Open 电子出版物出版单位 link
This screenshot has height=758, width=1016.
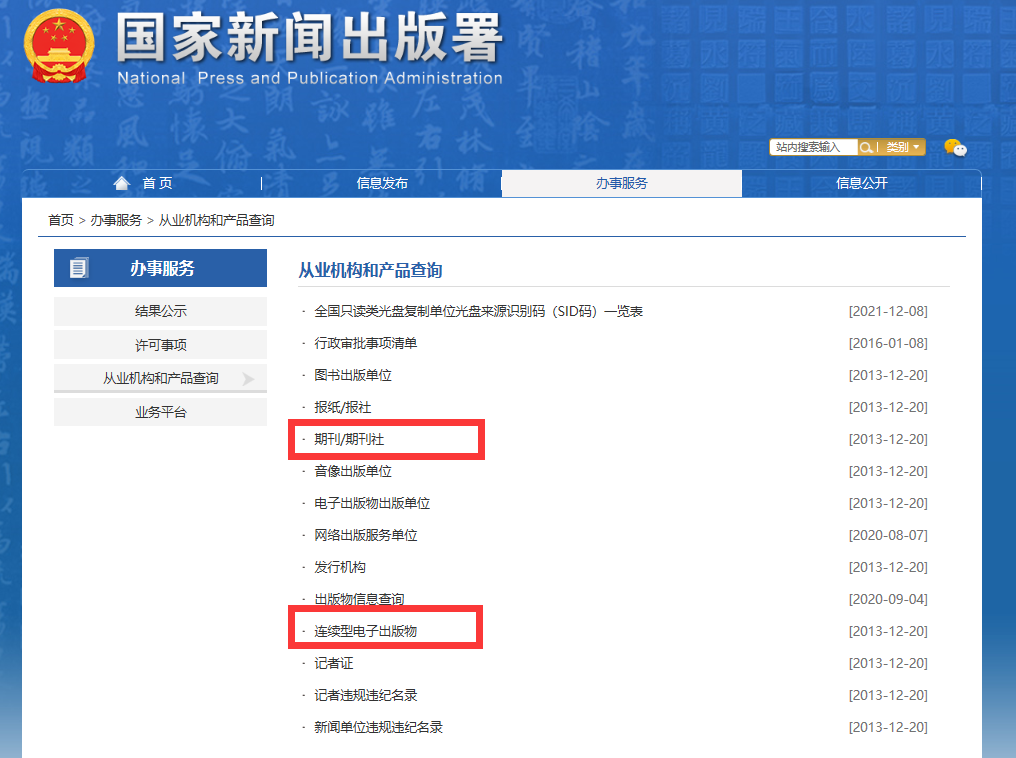pyautogui.click(x=372, y=503)
